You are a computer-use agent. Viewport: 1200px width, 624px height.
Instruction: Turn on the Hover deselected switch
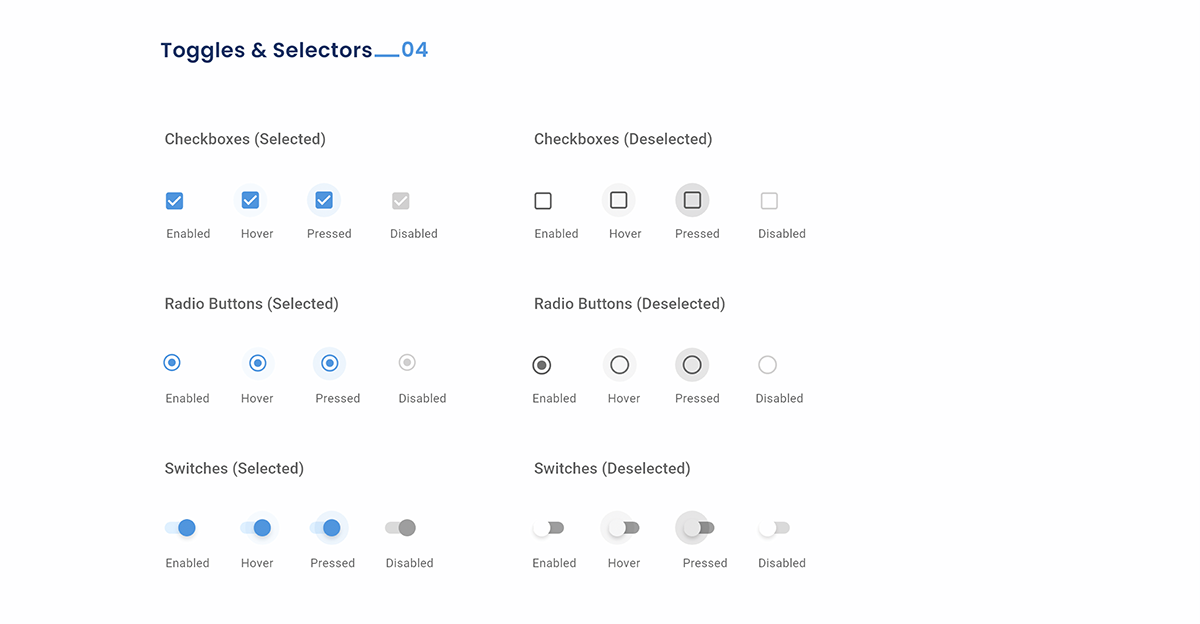623,528
